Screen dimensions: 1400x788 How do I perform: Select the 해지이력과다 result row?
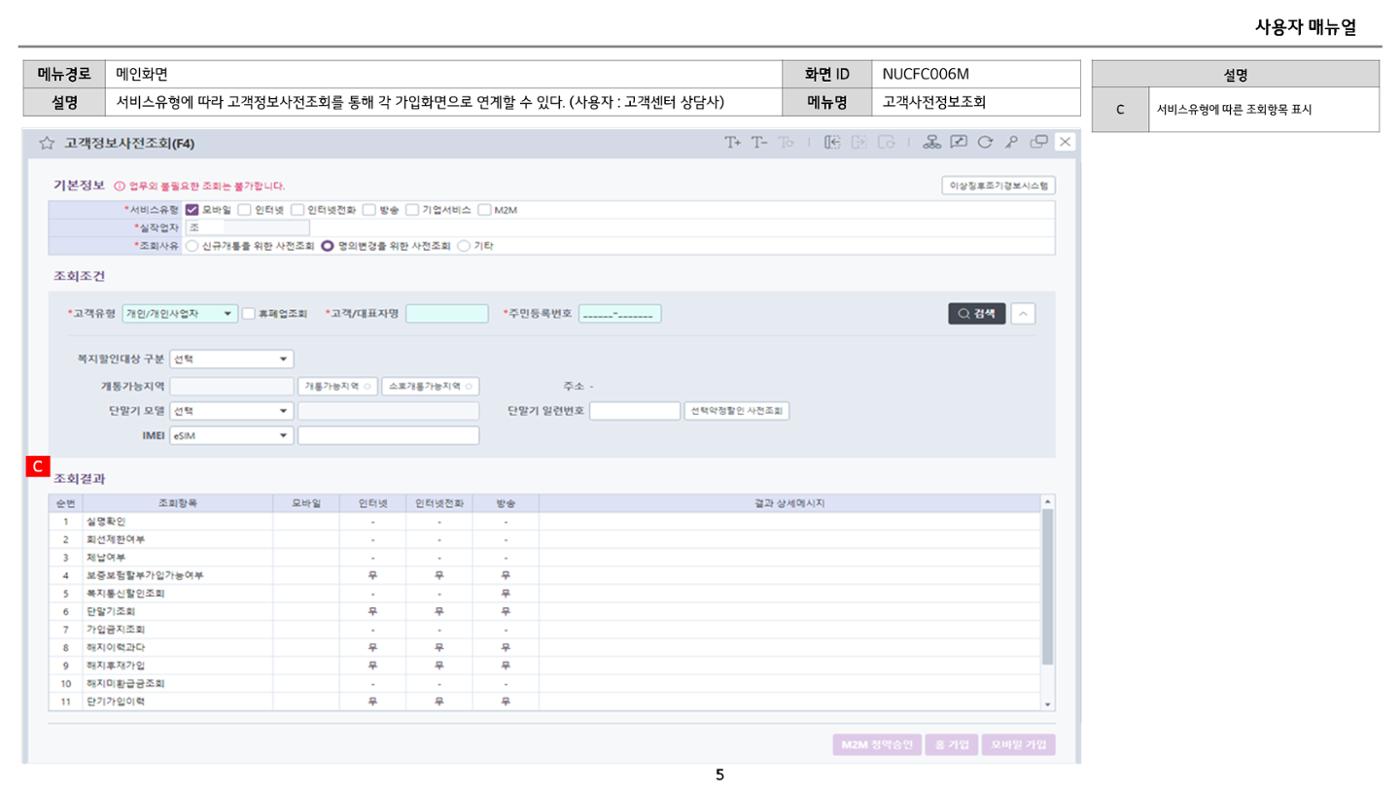[545, 647]
